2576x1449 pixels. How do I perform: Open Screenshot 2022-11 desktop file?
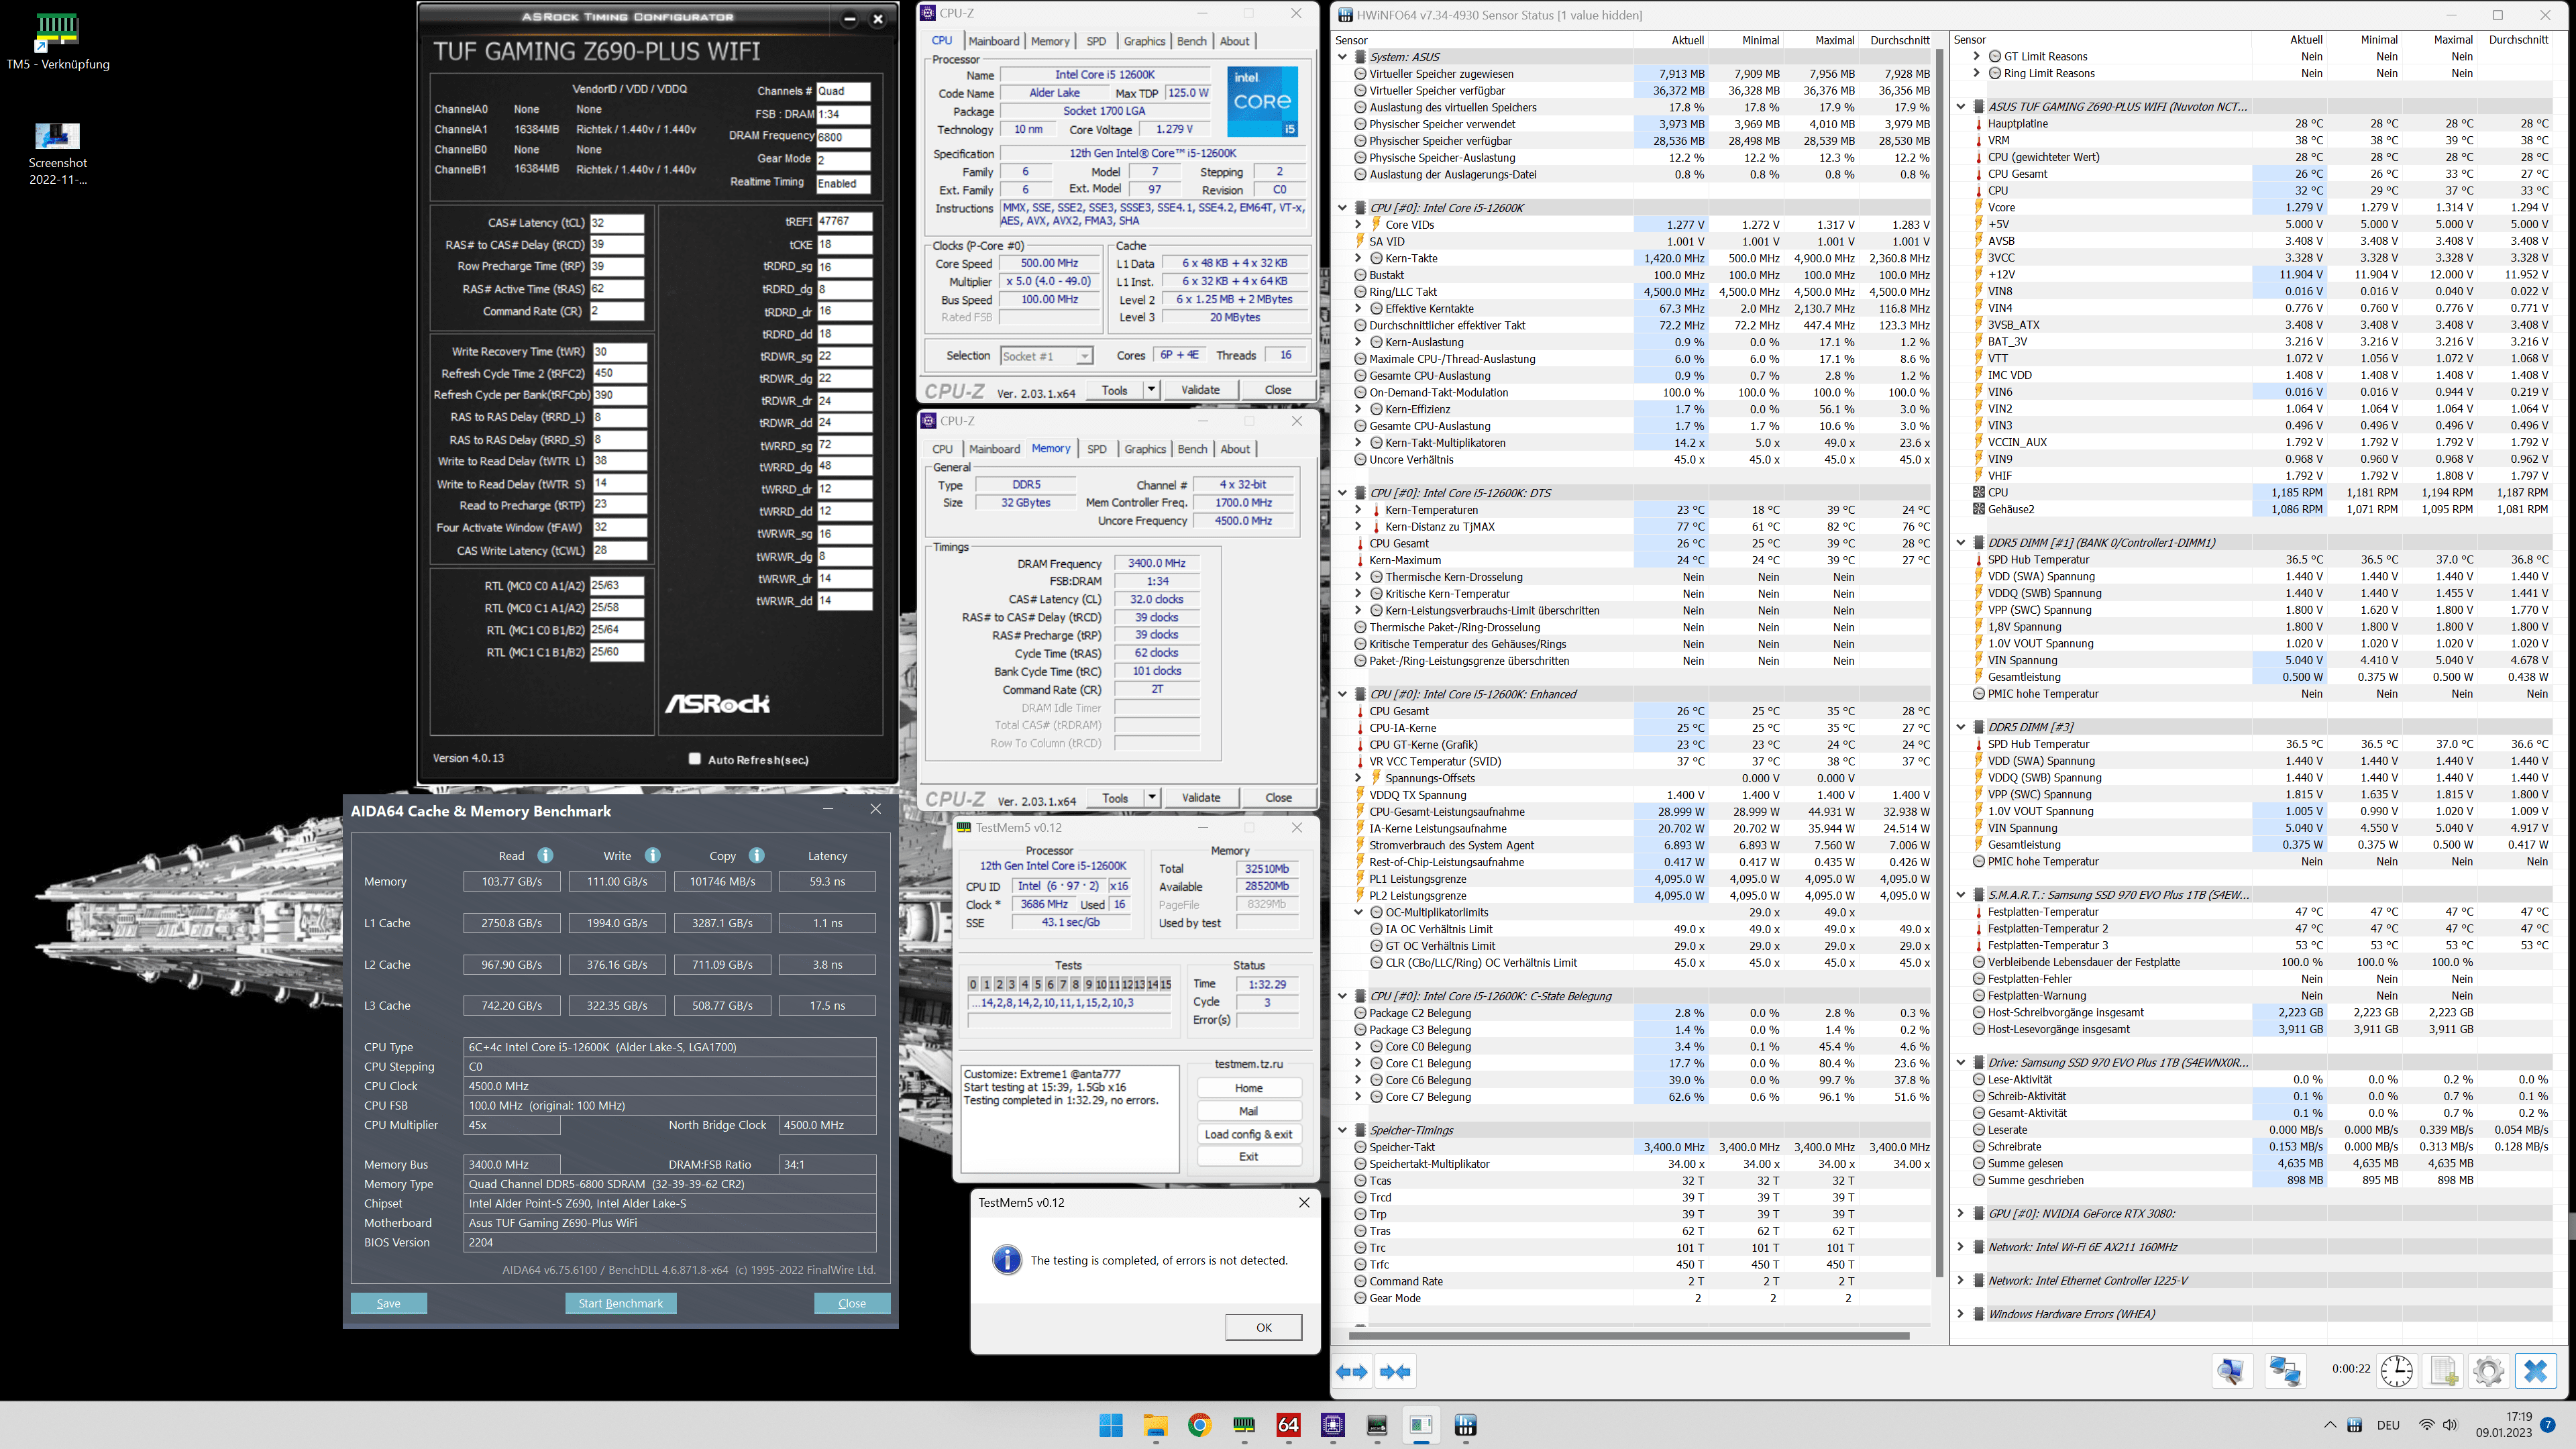57,153
